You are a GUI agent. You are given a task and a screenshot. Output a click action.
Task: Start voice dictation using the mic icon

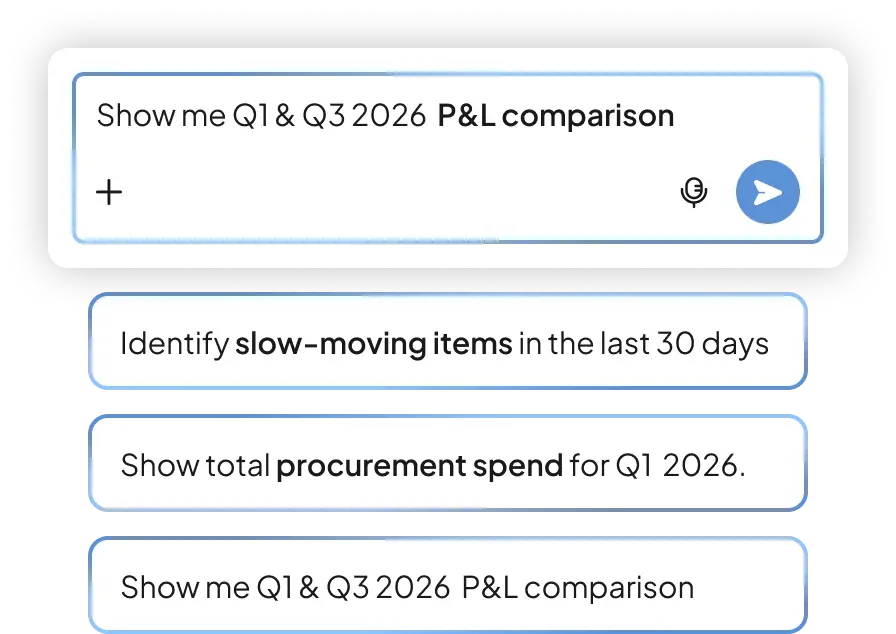(693, 191)
